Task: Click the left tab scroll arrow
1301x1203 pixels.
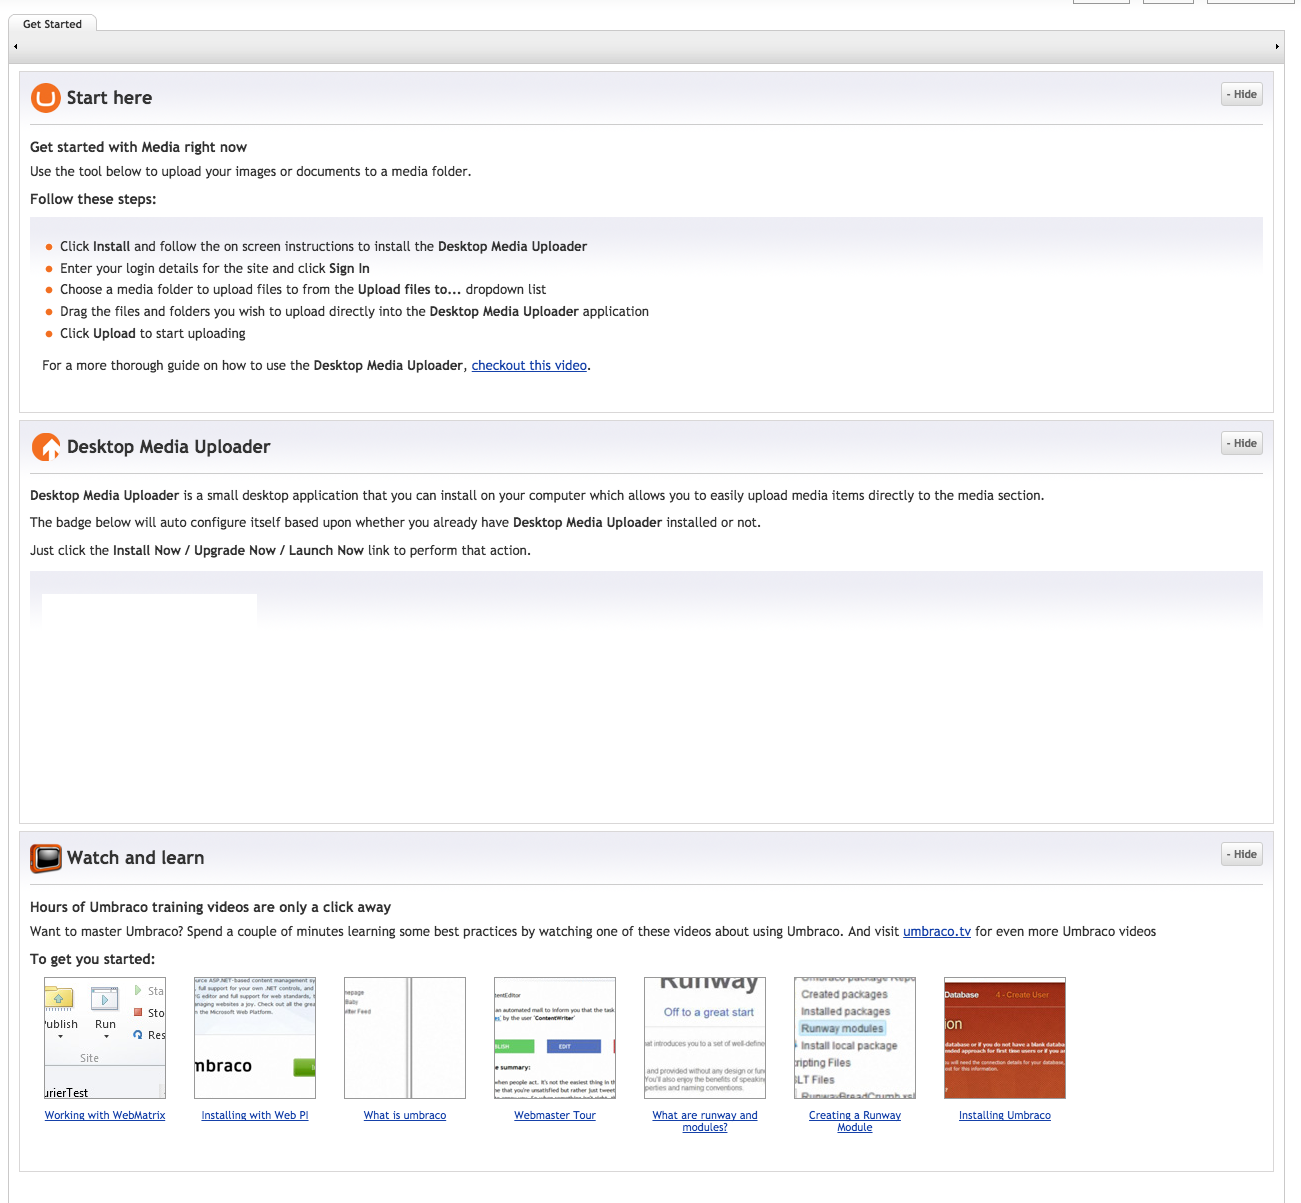Action: 16,47
